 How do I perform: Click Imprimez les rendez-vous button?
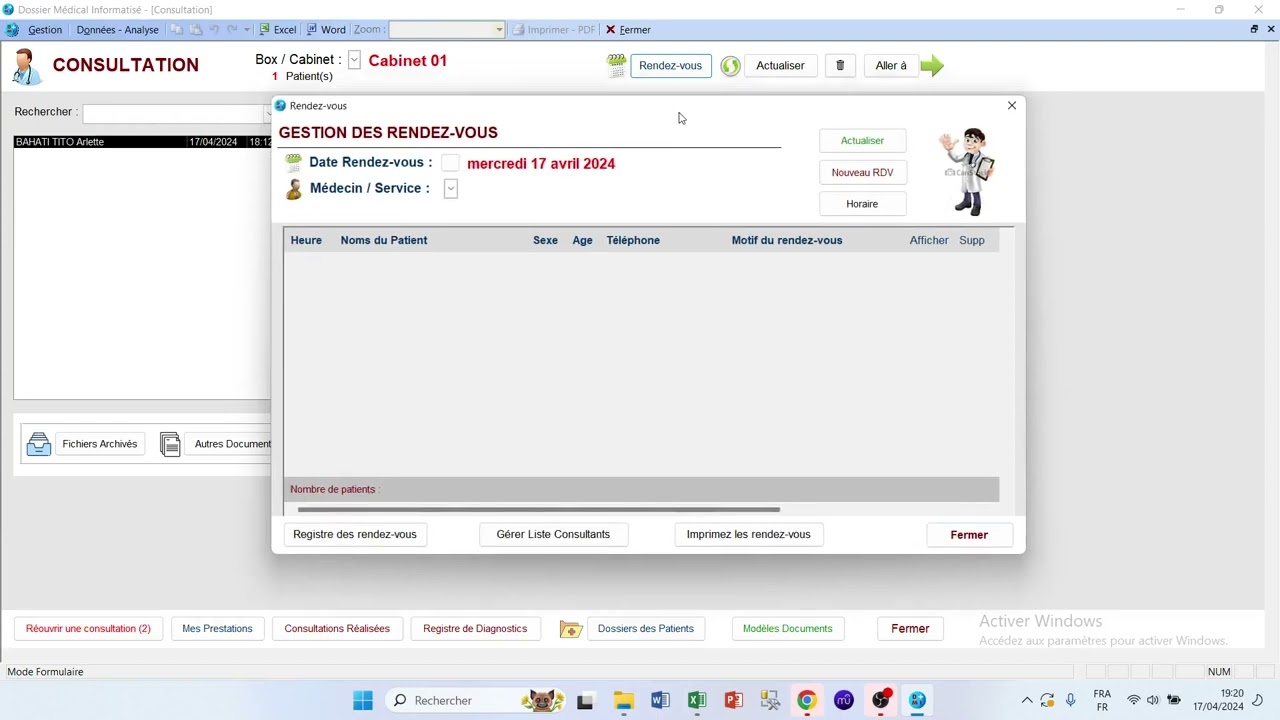(749, 535)
